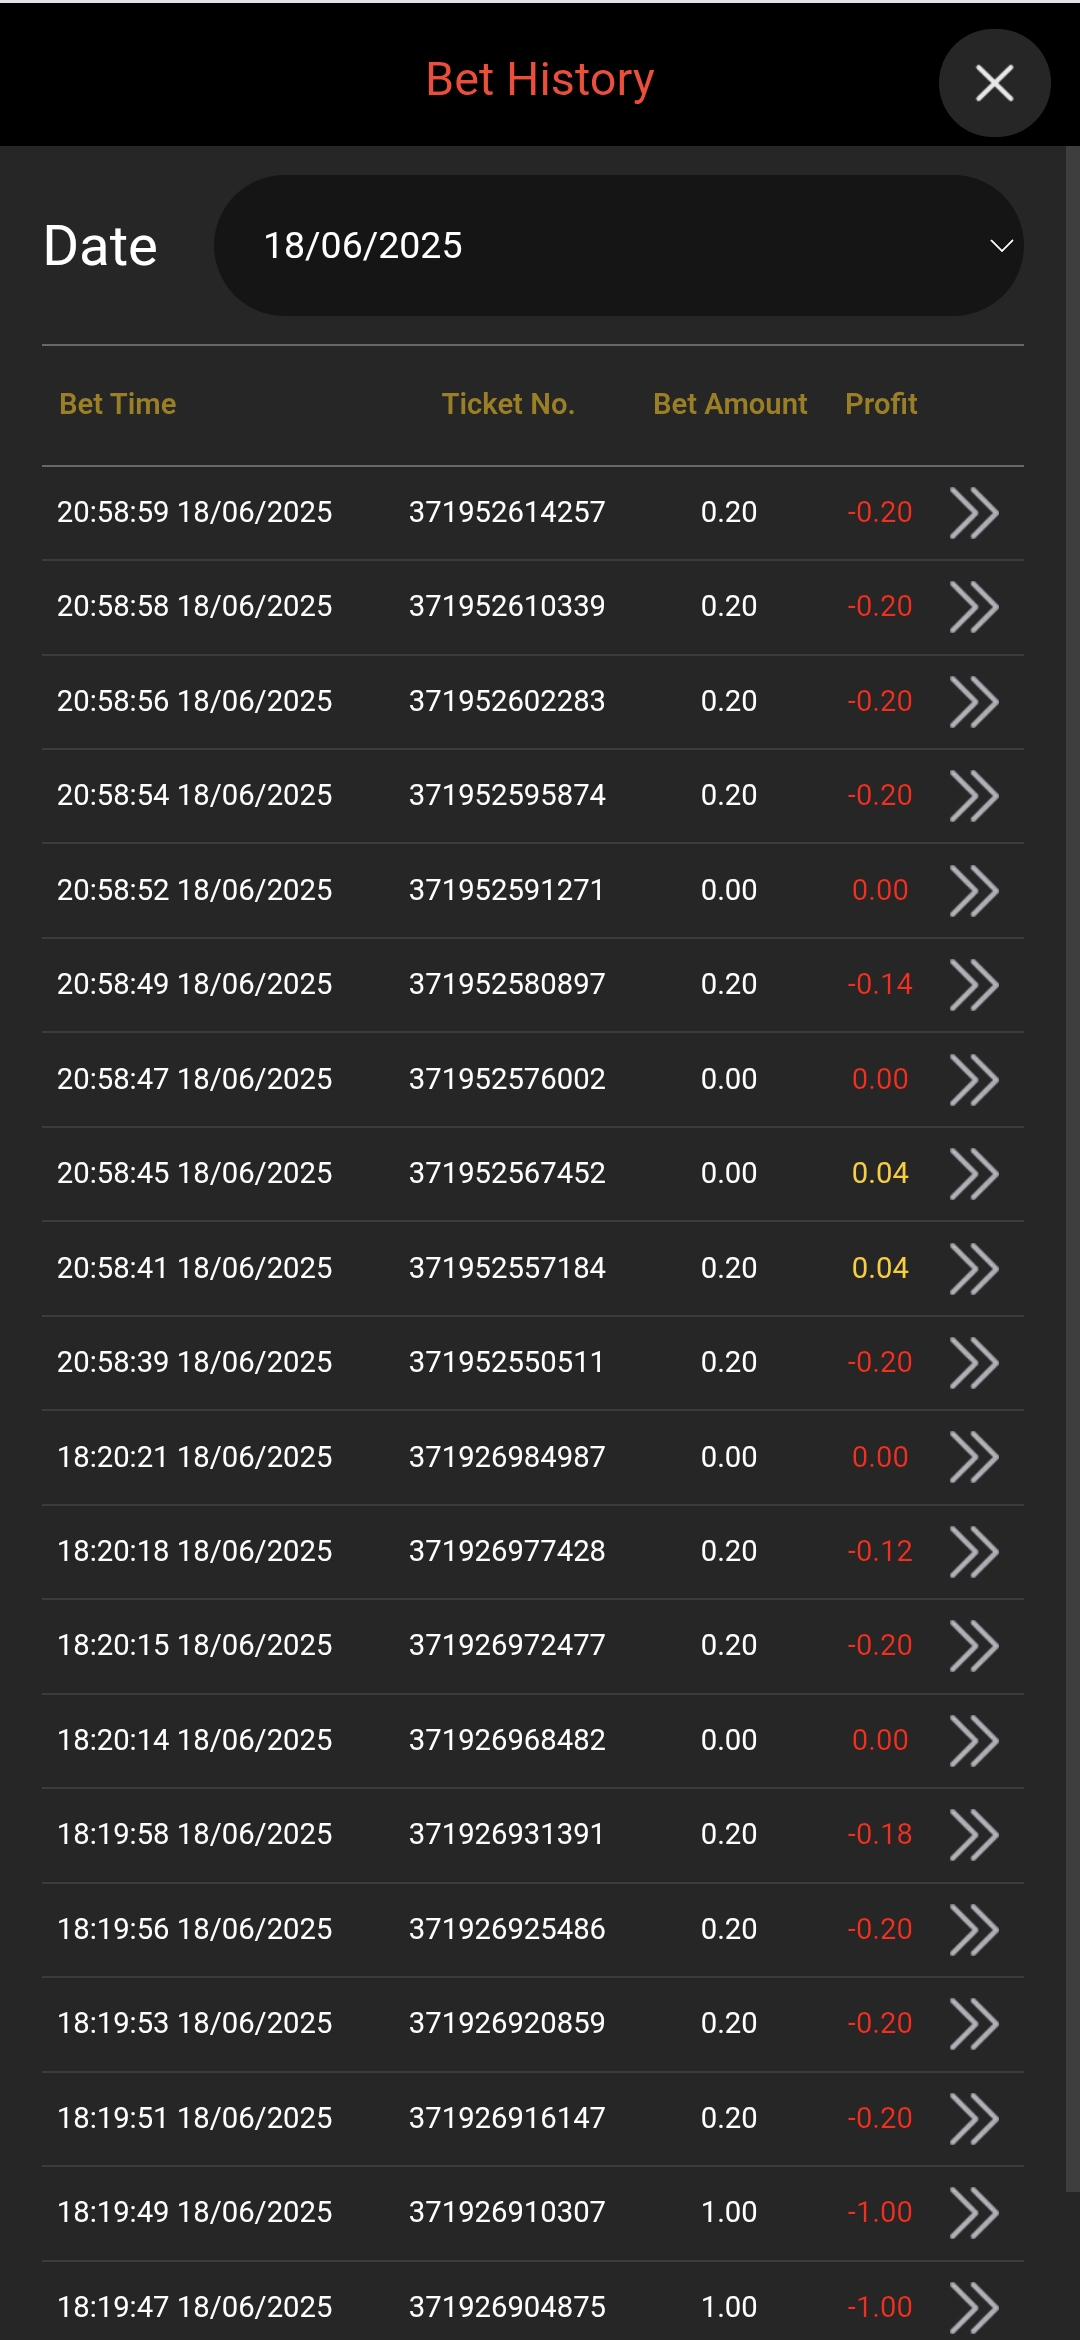Click 0.04 profit for ticket 371952557184
Viewport: 1080px width, 2340px height.
(880, 1268)
